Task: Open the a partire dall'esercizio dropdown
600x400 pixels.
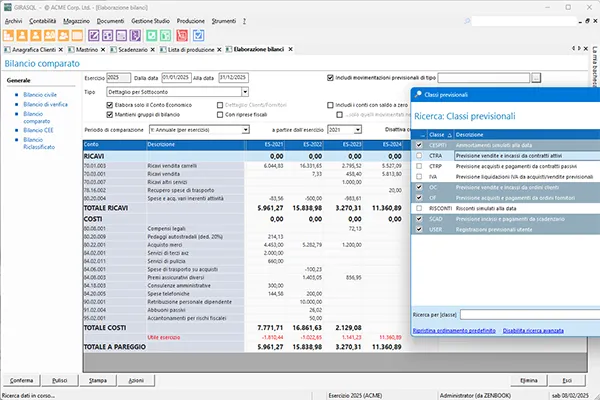Action: coord(357,130)
